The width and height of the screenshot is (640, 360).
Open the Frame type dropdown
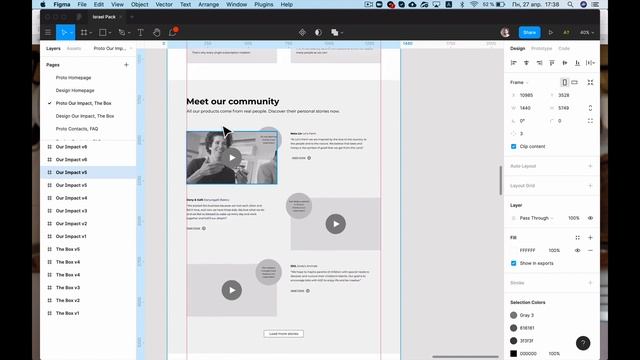[x=519, y=82]
